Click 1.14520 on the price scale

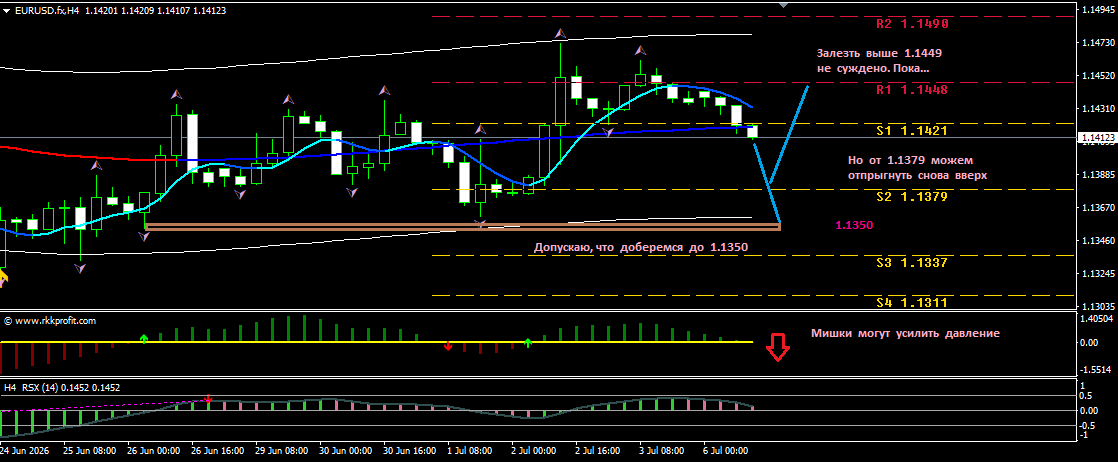click(1098, 76)
